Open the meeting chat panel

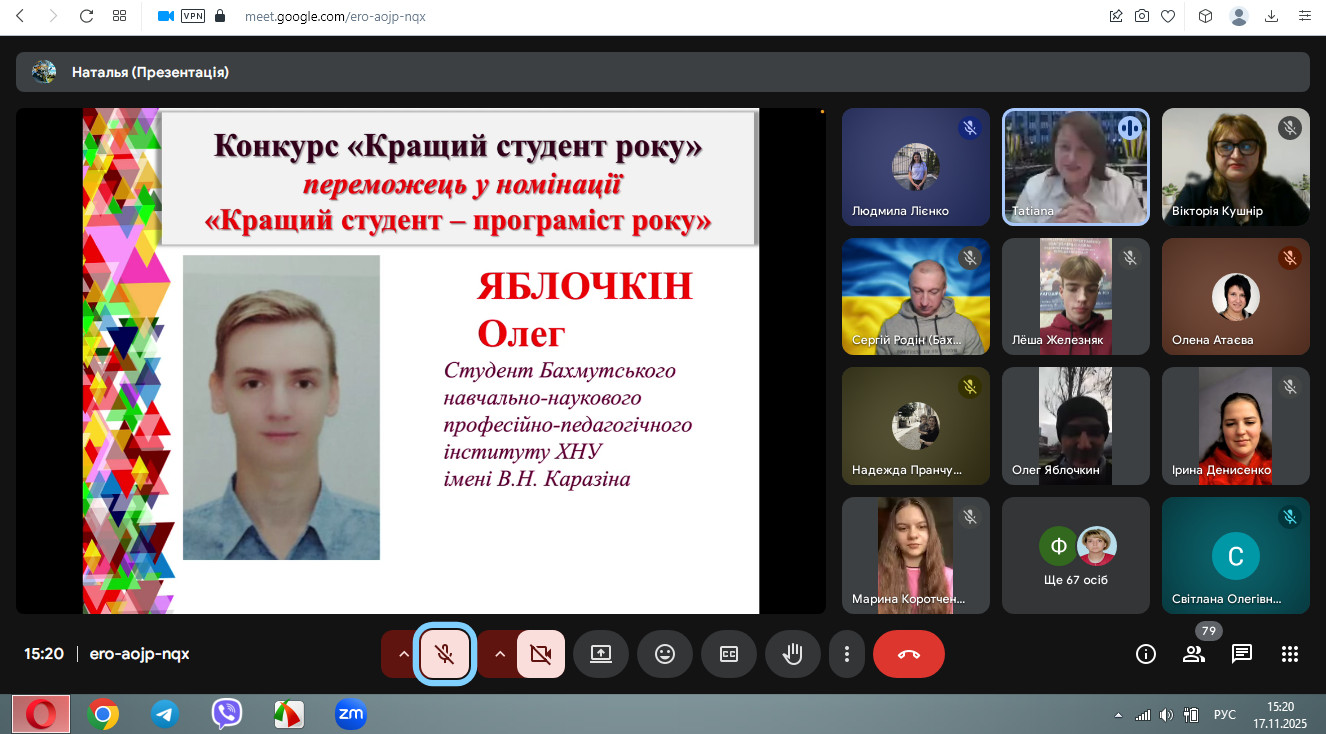tap(1241, 654)
